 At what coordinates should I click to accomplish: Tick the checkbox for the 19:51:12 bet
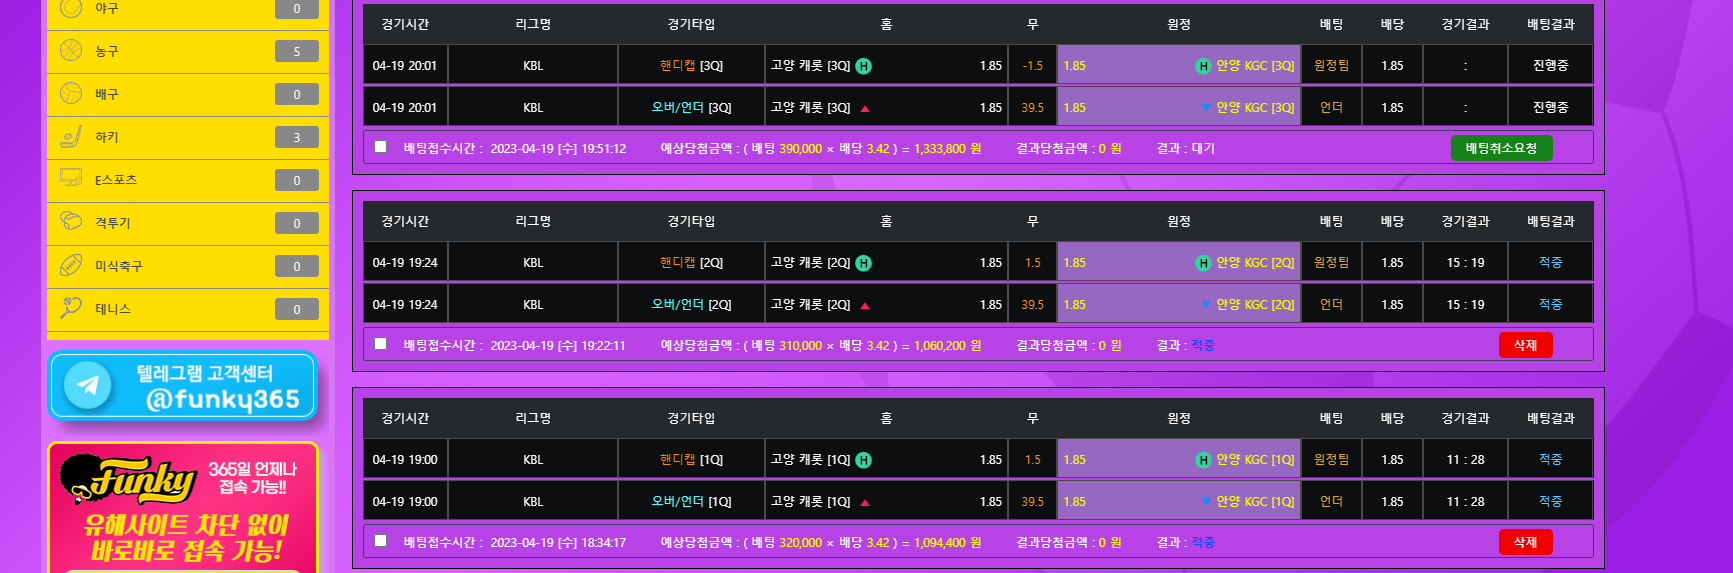tap(381, 147)
